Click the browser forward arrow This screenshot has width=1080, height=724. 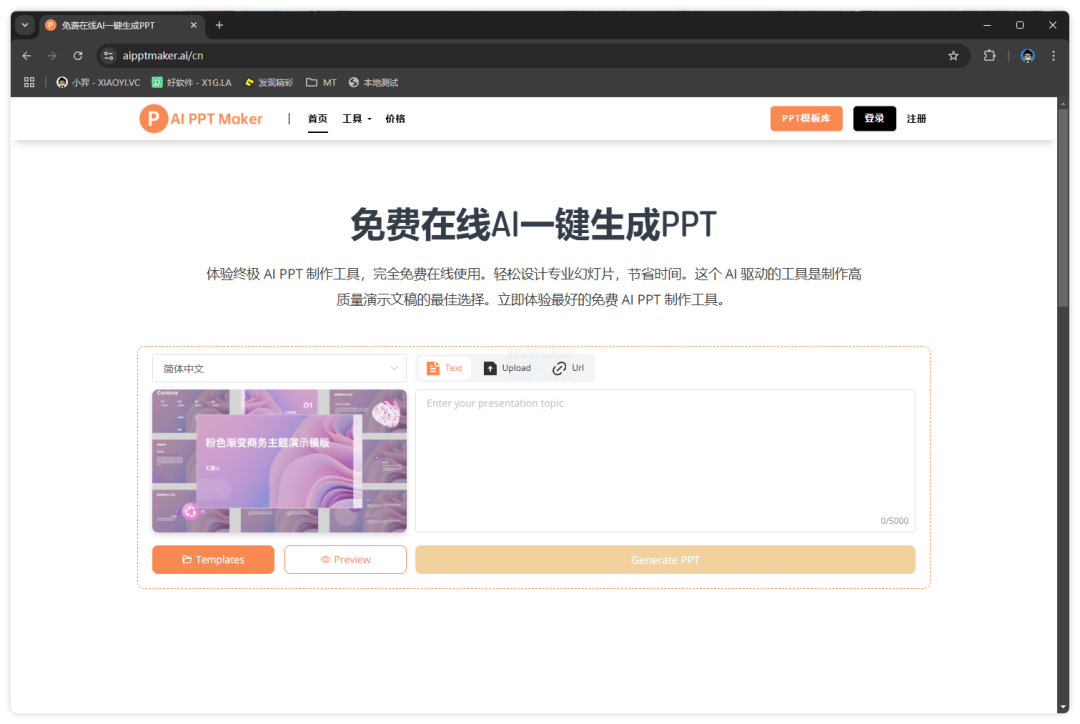pos(52,56)
